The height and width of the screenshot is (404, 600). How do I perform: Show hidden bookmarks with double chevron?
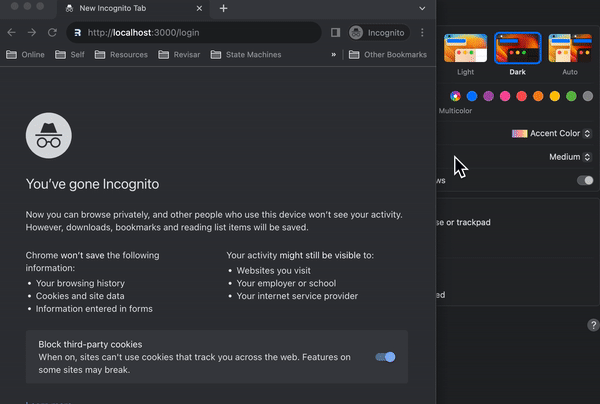pyautogui.click(x=334, y=55)
